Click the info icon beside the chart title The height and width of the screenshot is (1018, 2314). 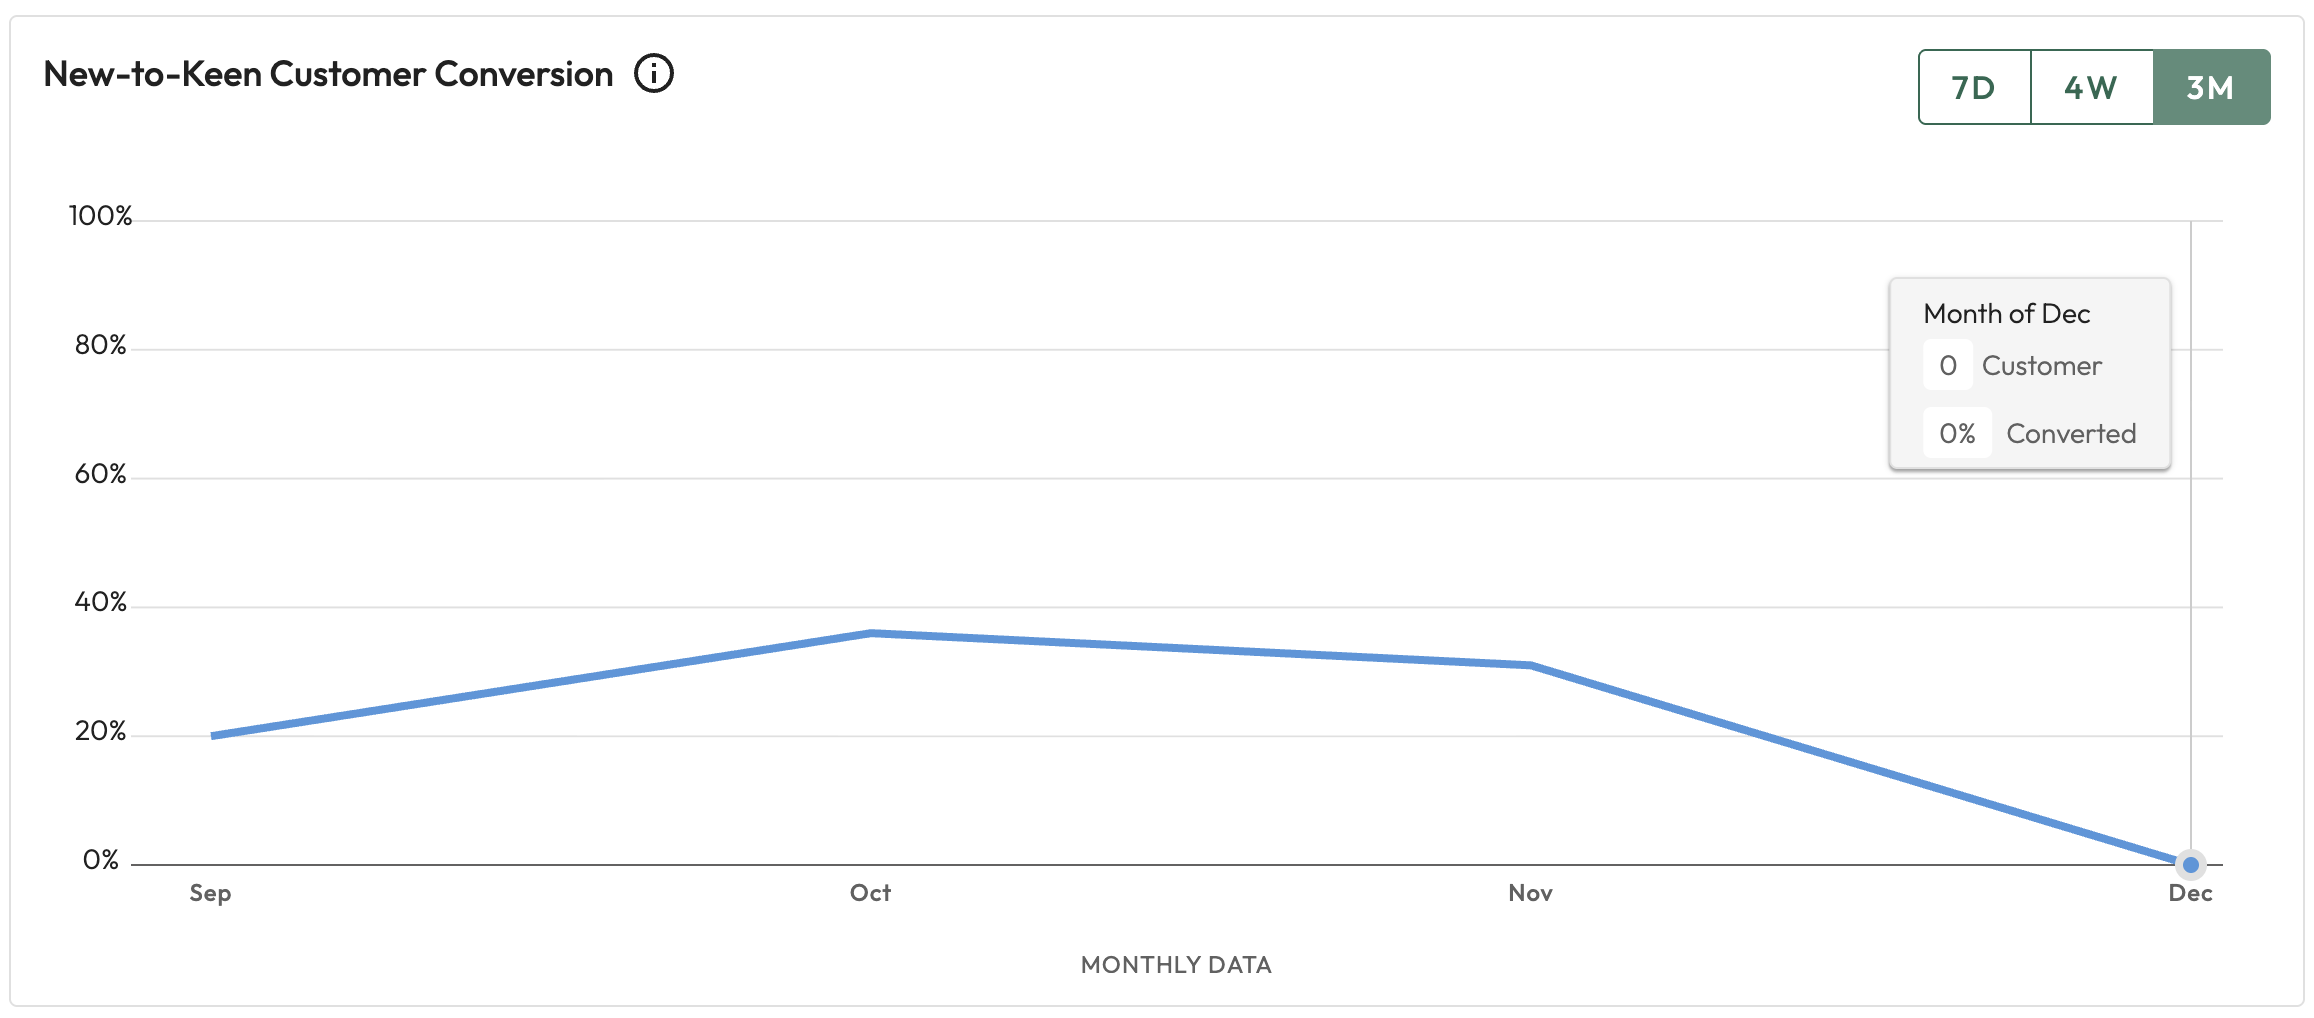tap(654, 74)
